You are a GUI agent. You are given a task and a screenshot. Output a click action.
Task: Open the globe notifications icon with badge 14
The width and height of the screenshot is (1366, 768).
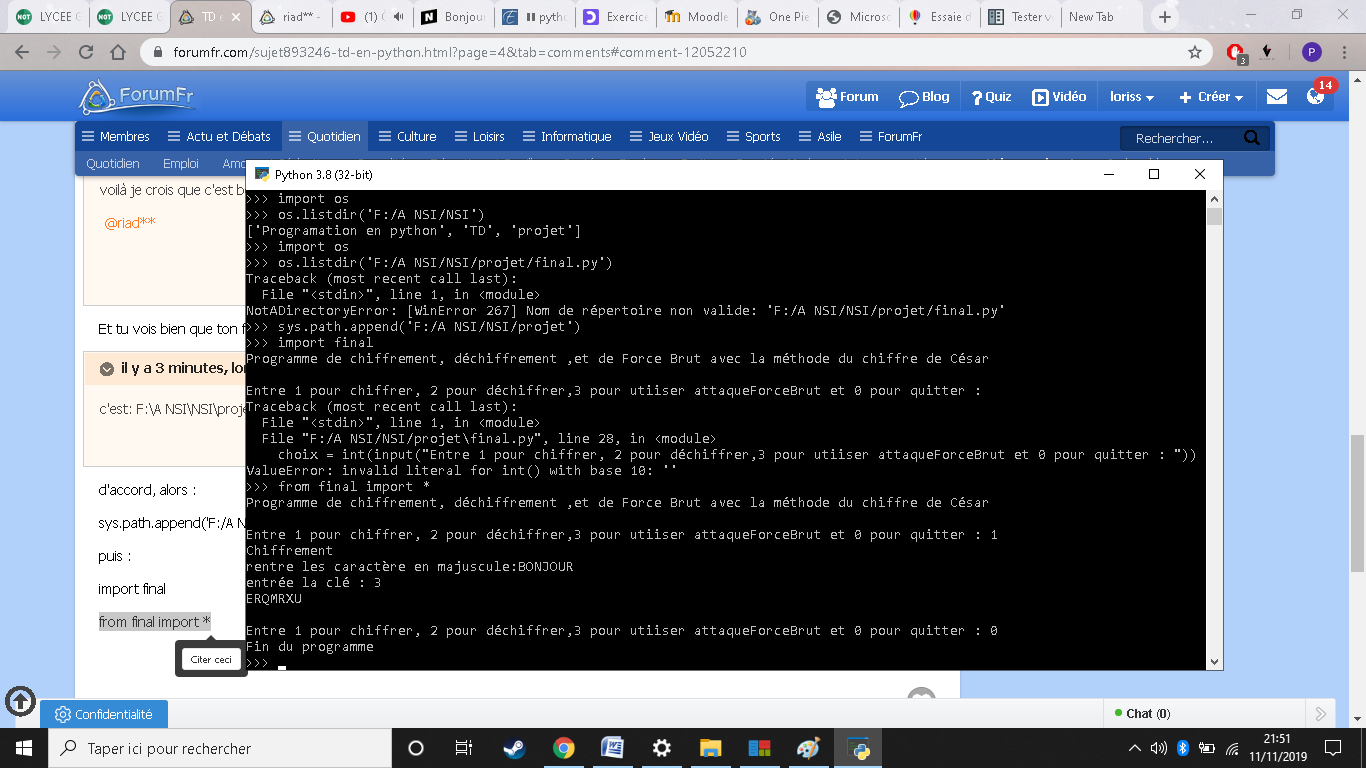1316,97
